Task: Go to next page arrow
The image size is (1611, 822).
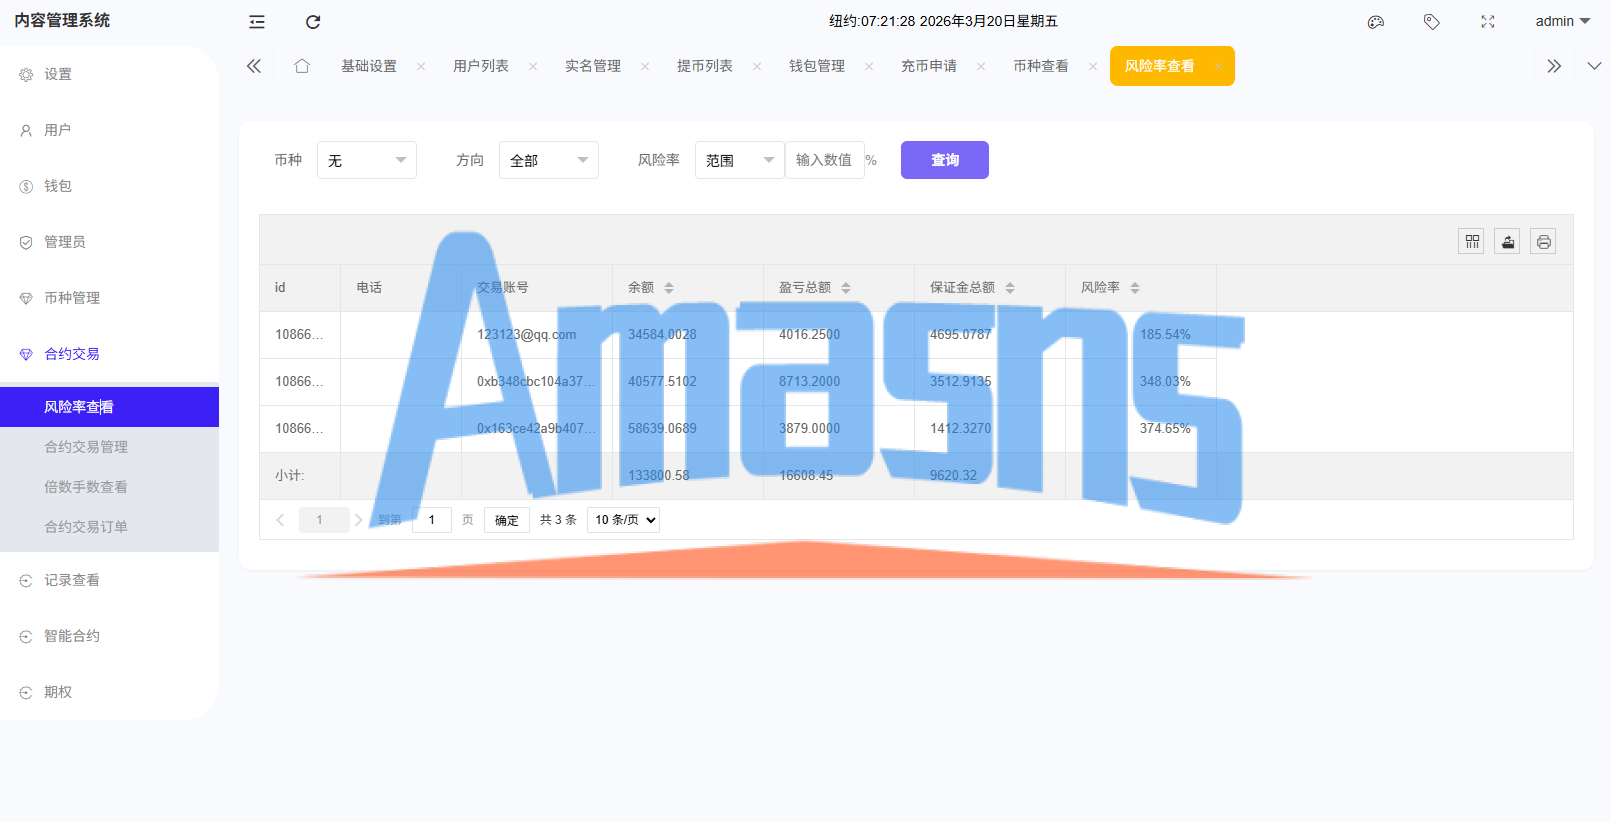Action: pyautogui.click(x=358, y=520)
